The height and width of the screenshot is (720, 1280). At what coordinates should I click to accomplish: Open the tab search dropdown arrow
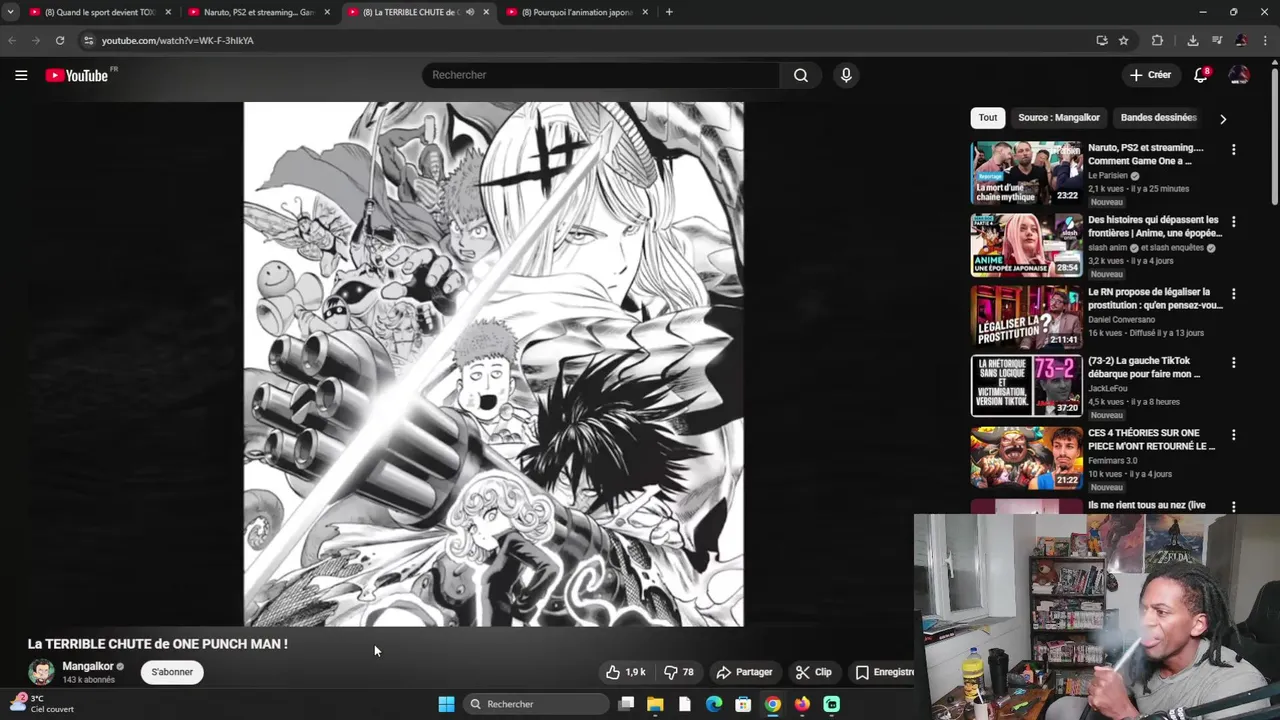[x=10, y=12]
